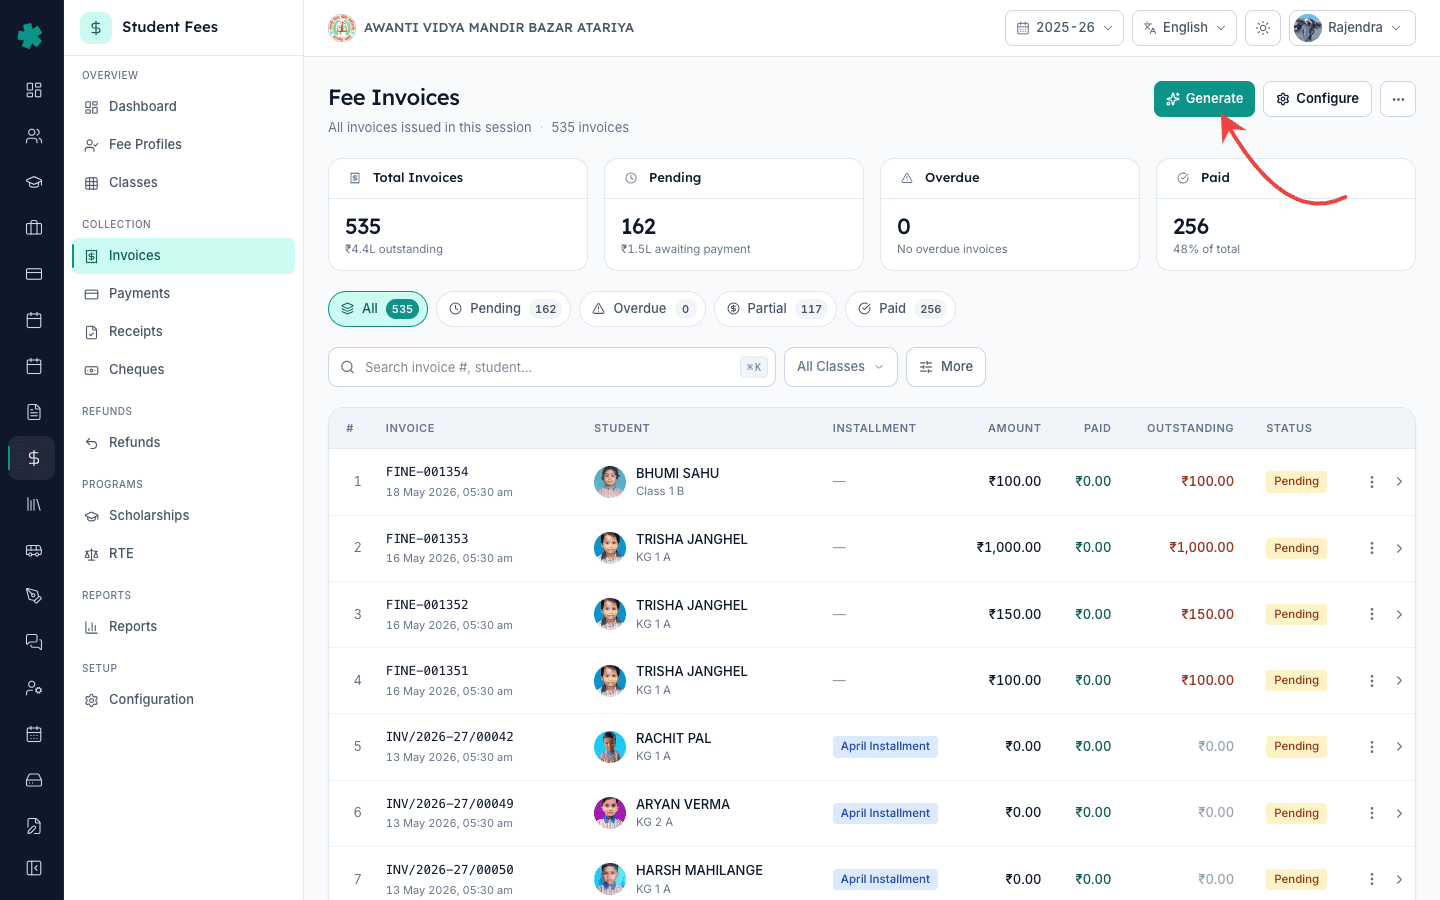Click the Invoices sidebar item
This screenshot has height=900, width=1440.
[183, 256]
